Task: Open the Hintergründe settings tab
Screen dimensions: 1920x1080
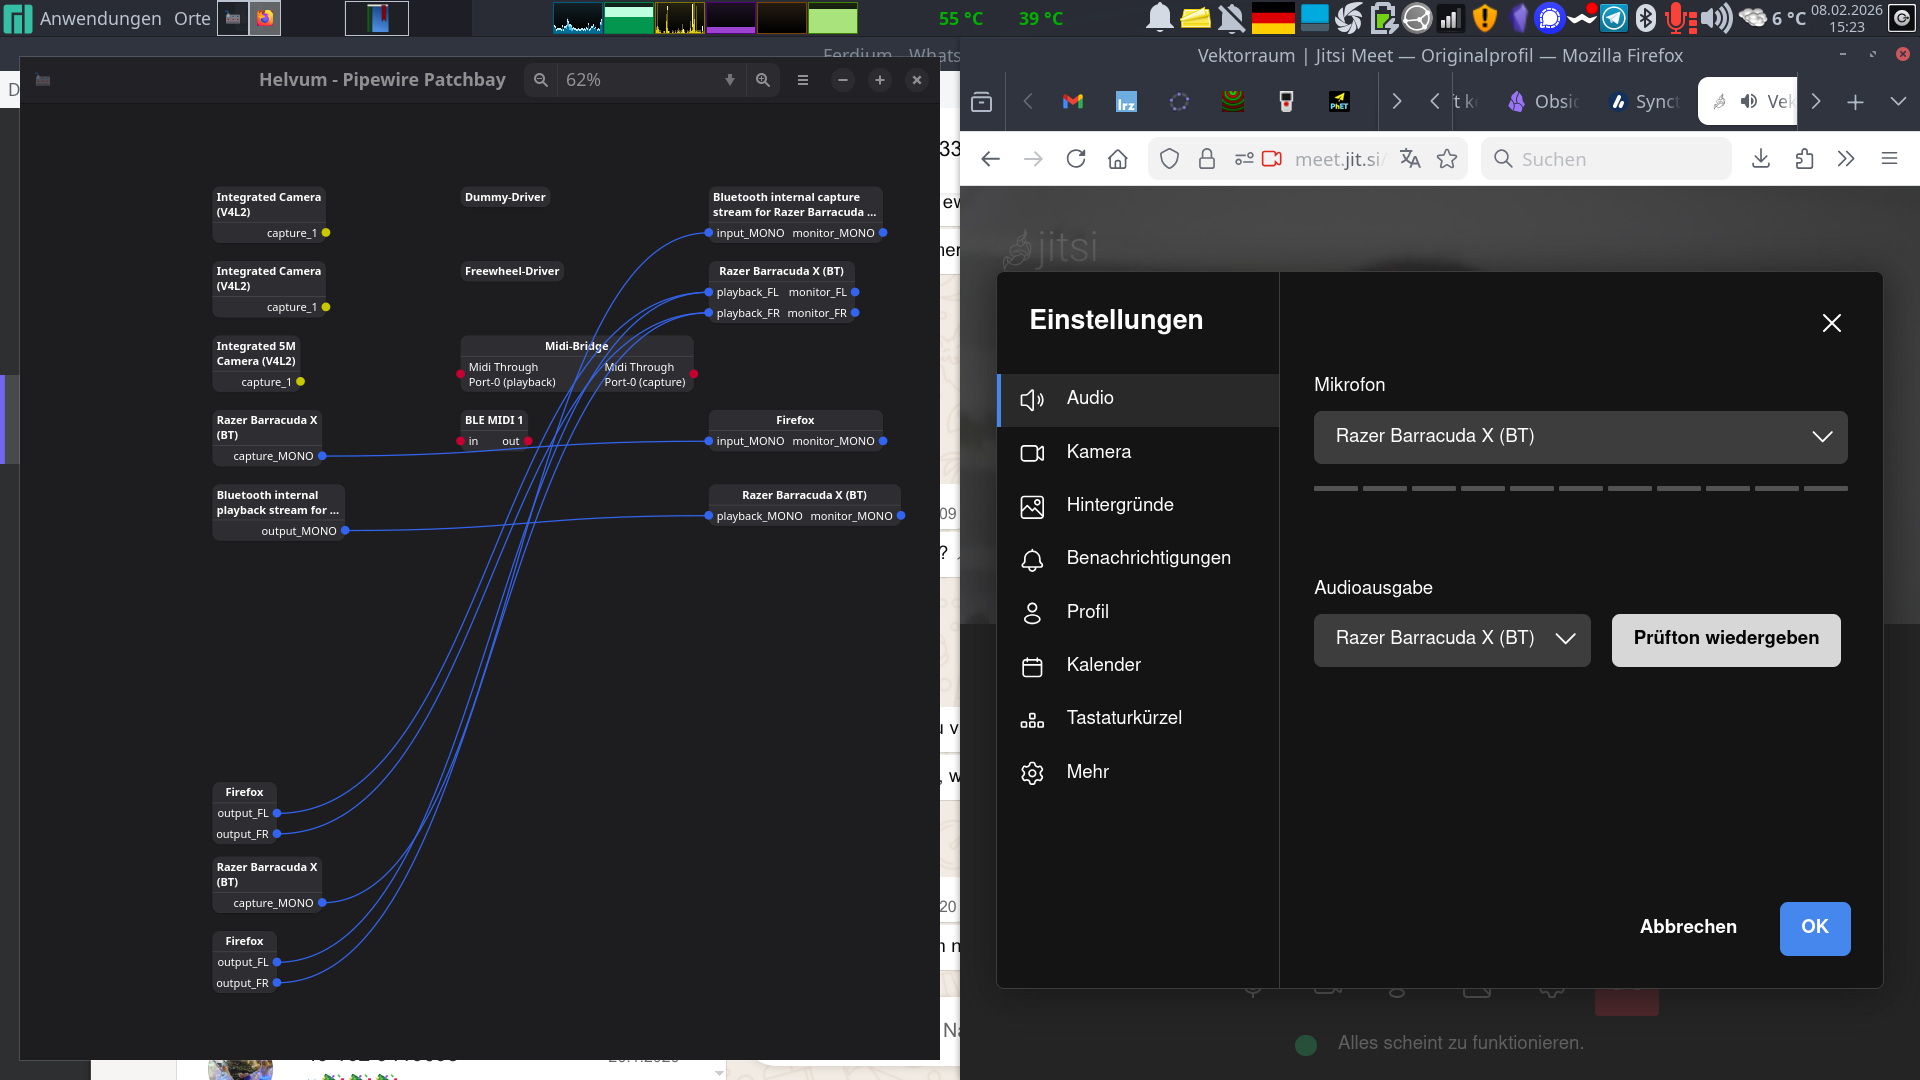Action: pyautogui.click(x=1119, y=505)
